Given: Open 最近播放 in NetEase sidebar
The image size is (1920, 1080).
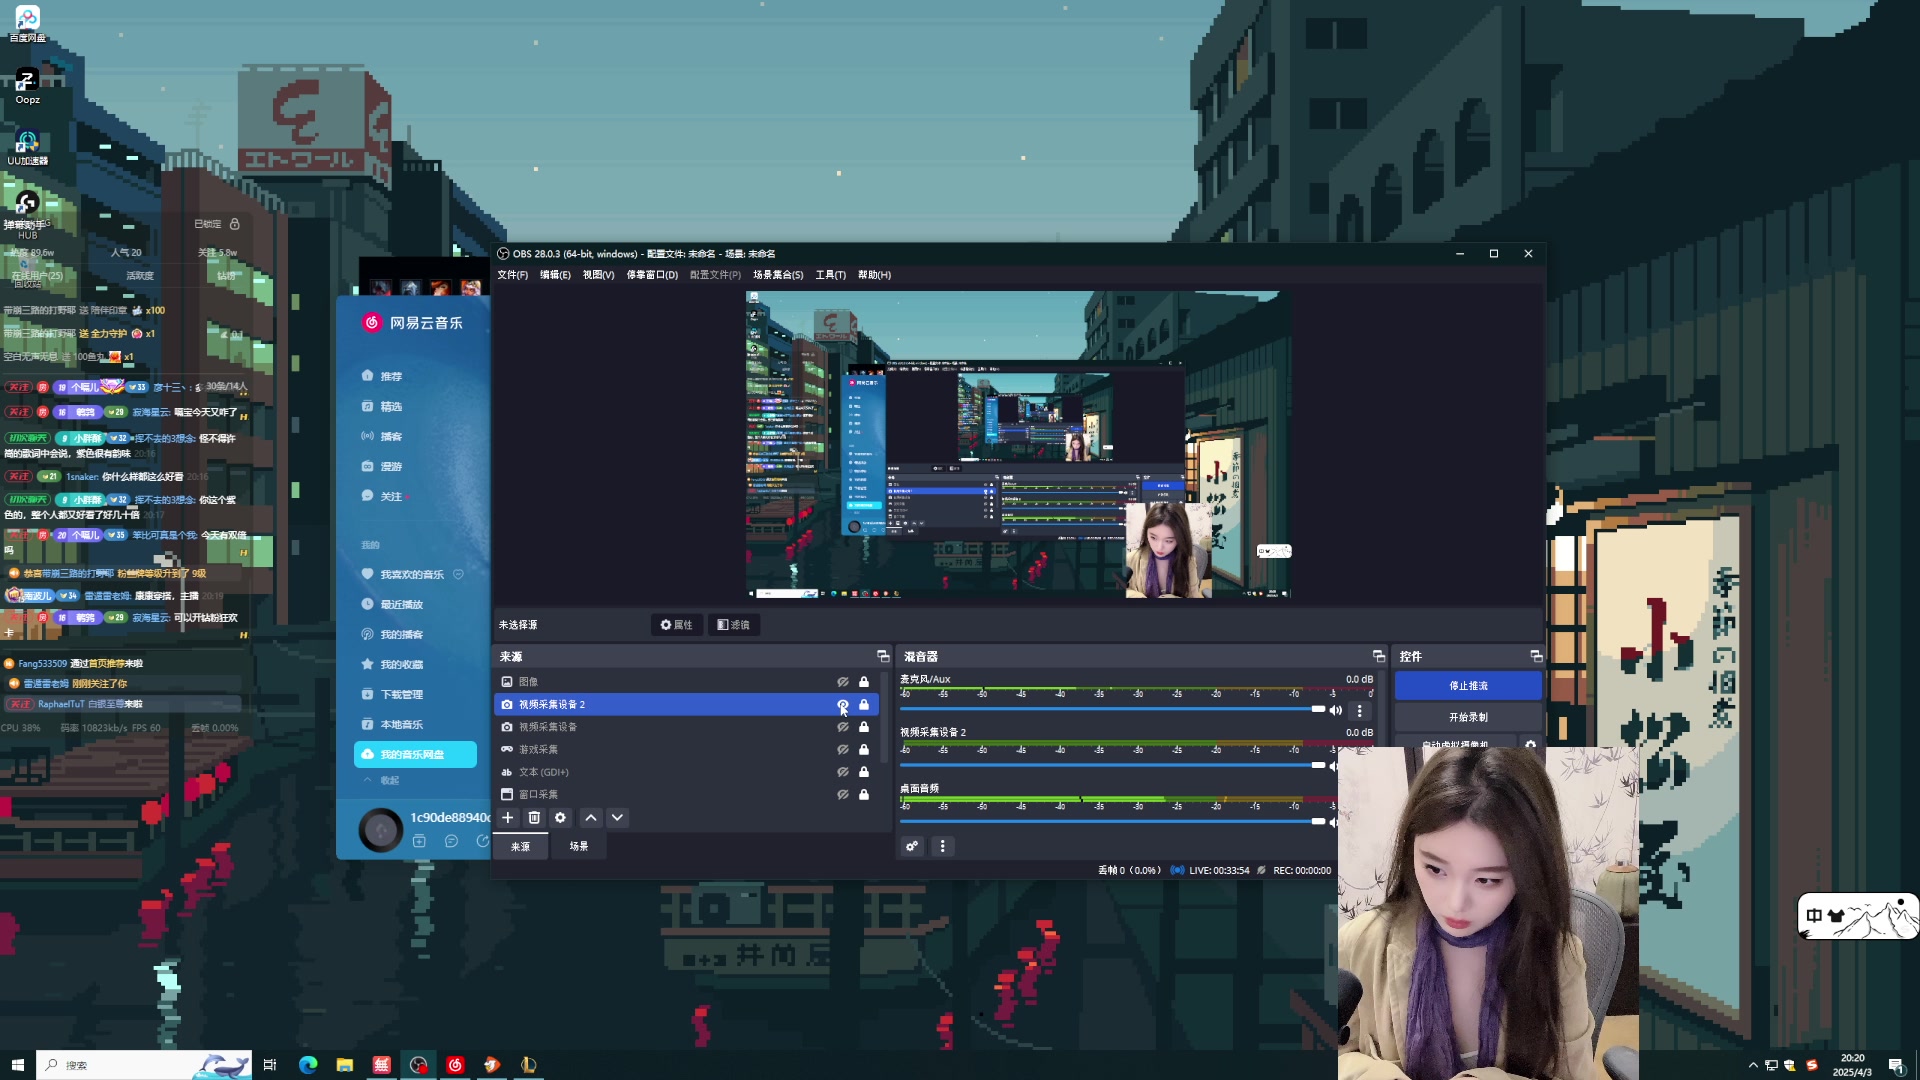Looking at the screenshot, I should (x=401, y=605).
